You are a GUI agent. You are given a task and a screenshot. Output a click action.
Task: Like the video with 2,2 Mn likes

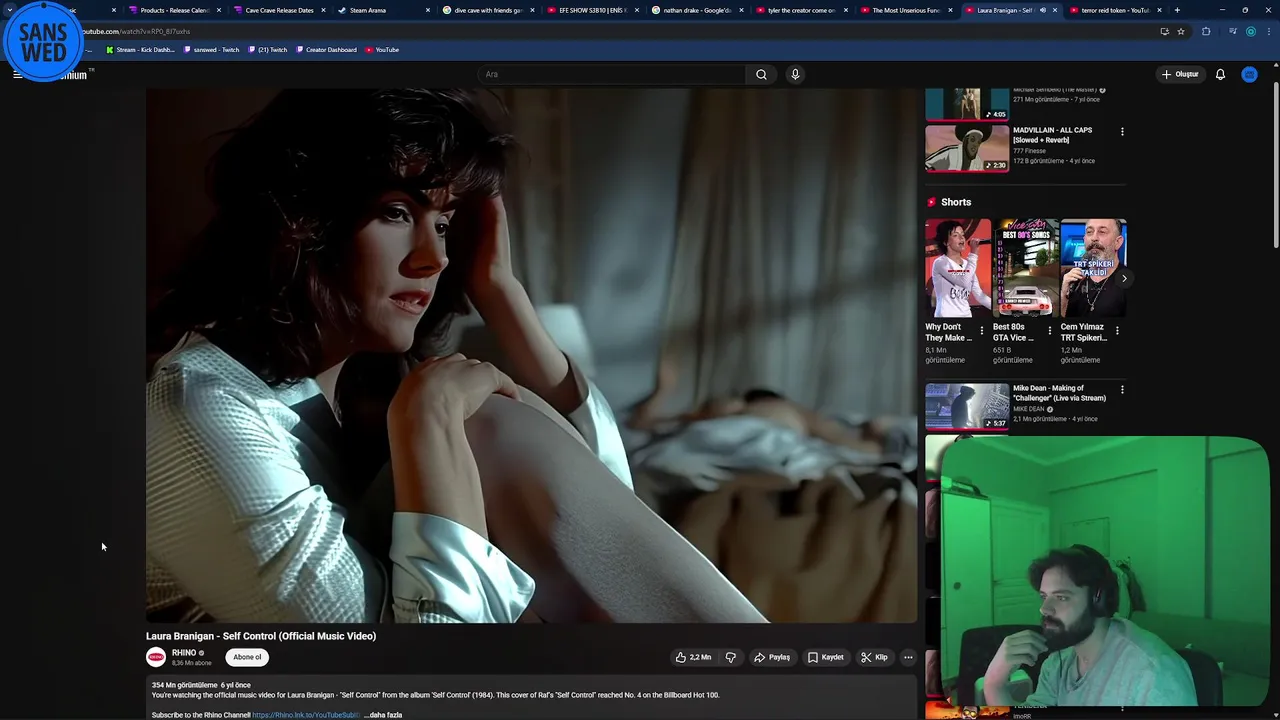(x=693, y=657)
